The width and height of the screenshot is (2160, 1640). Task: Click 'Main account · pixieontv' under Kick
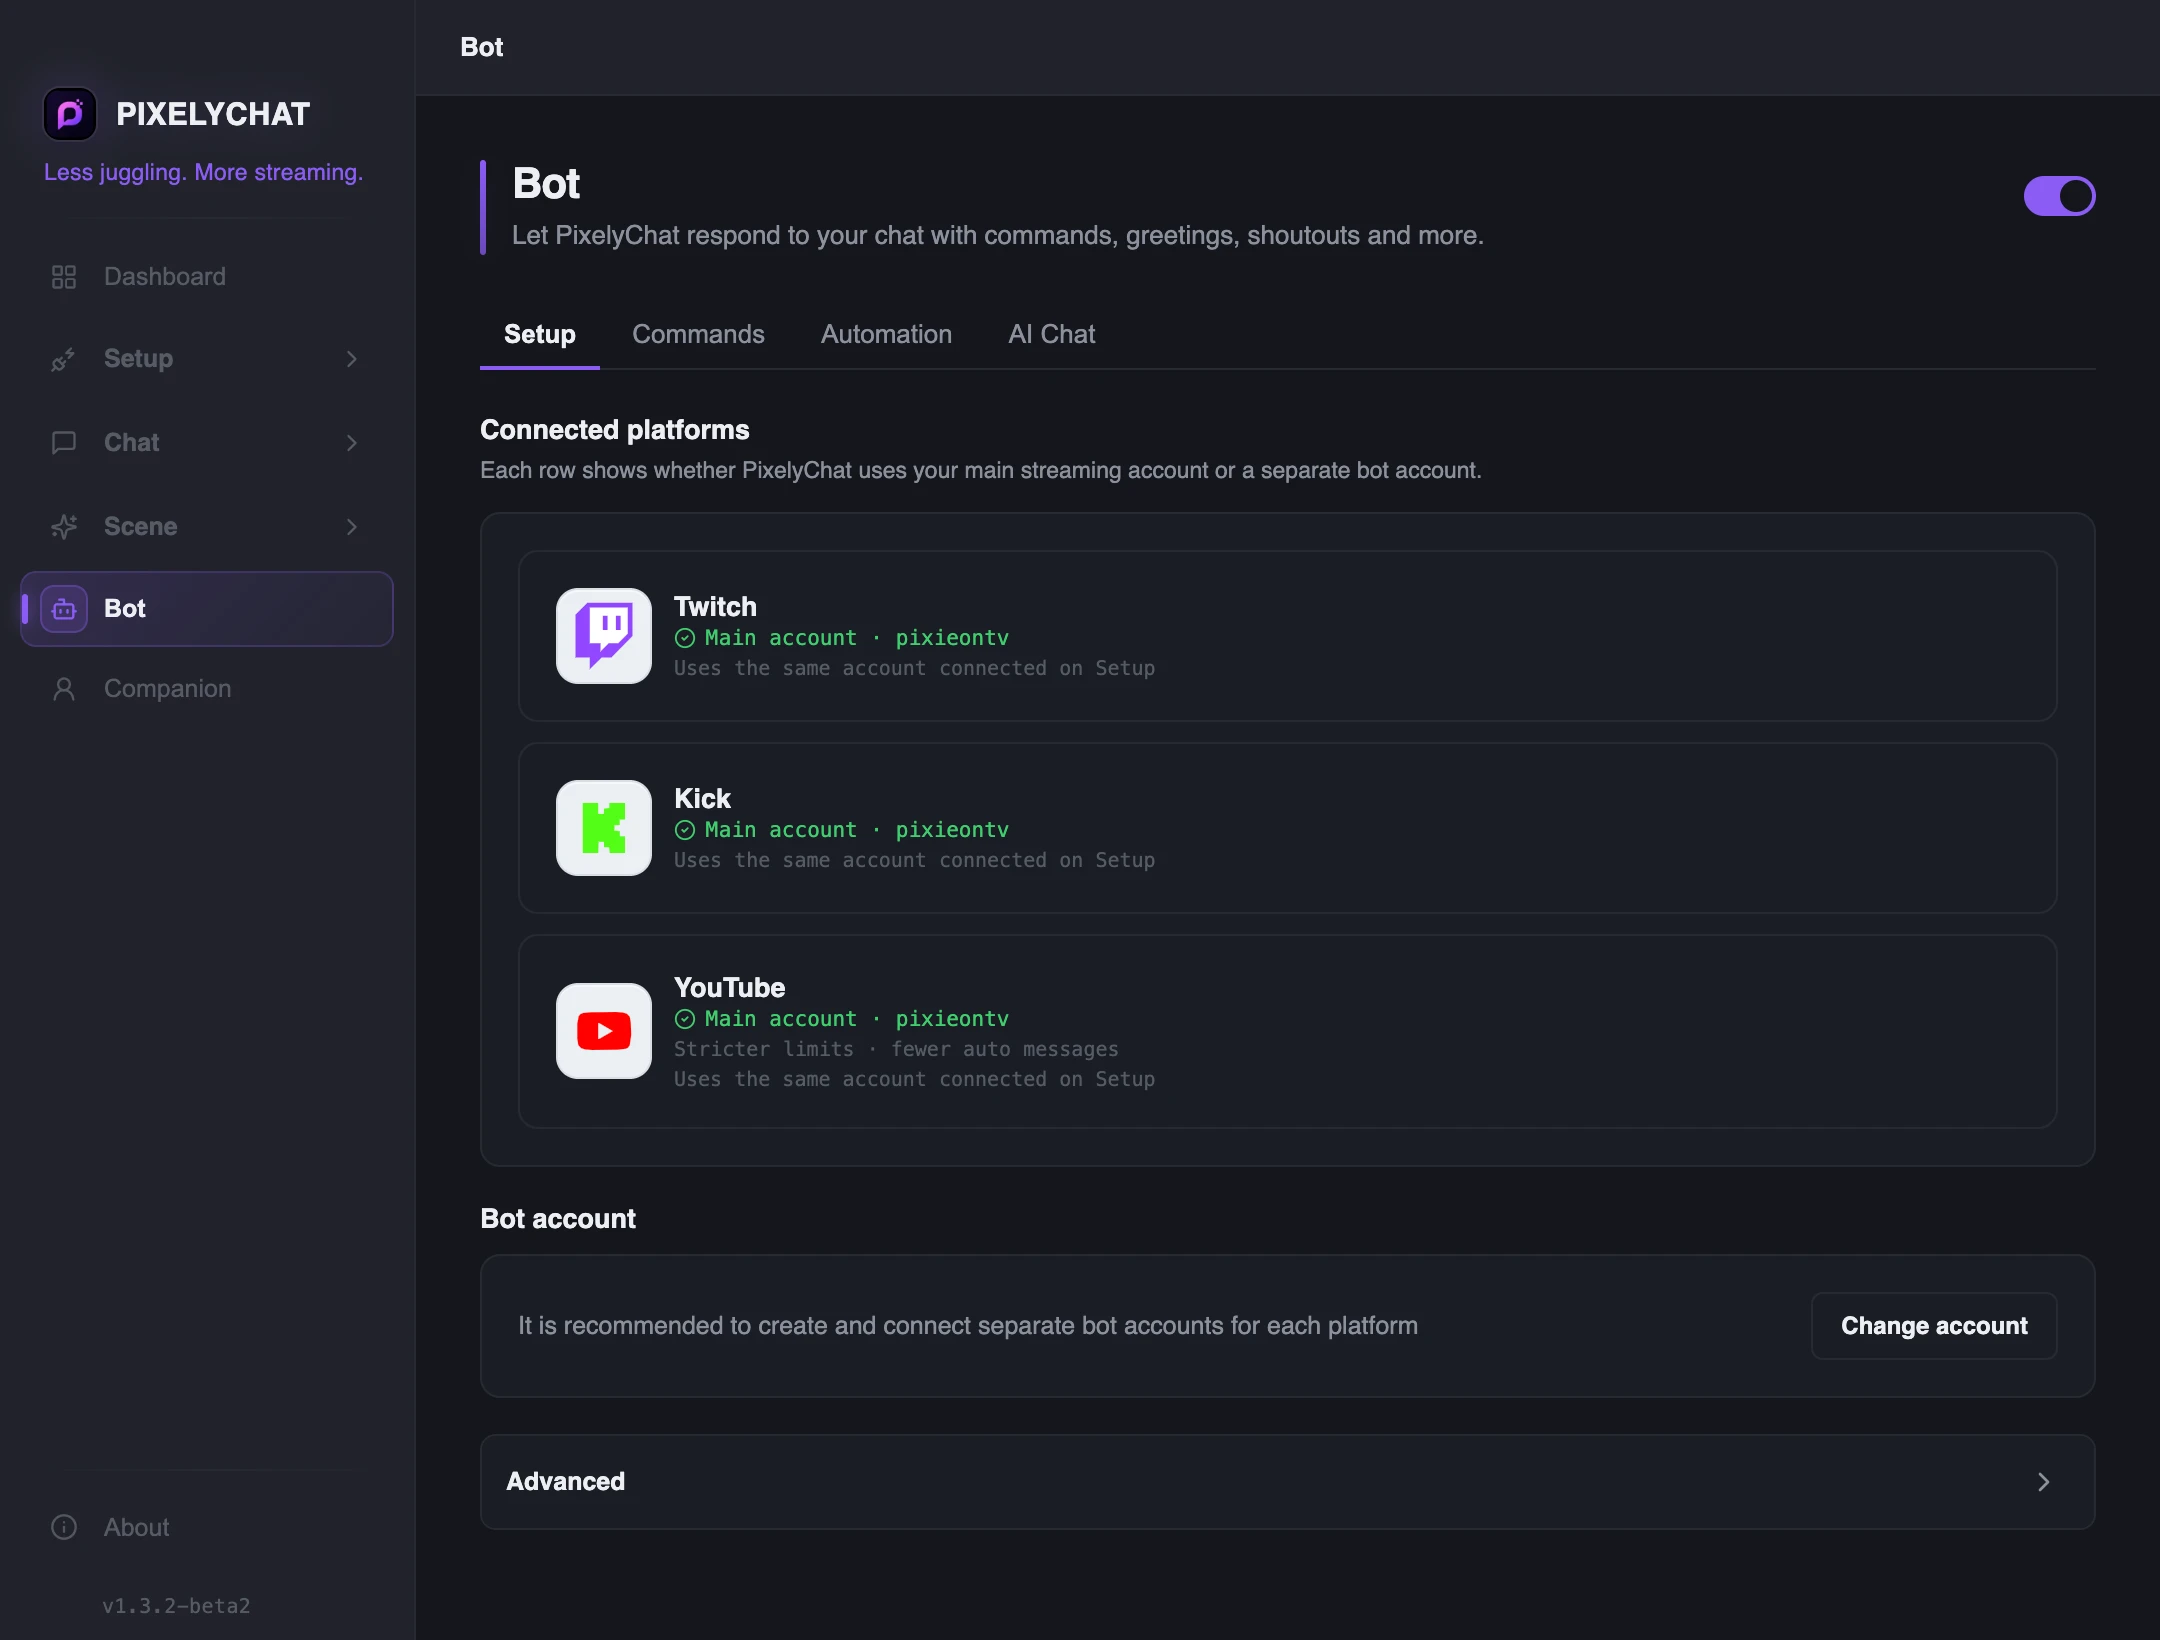click(857, 830)
